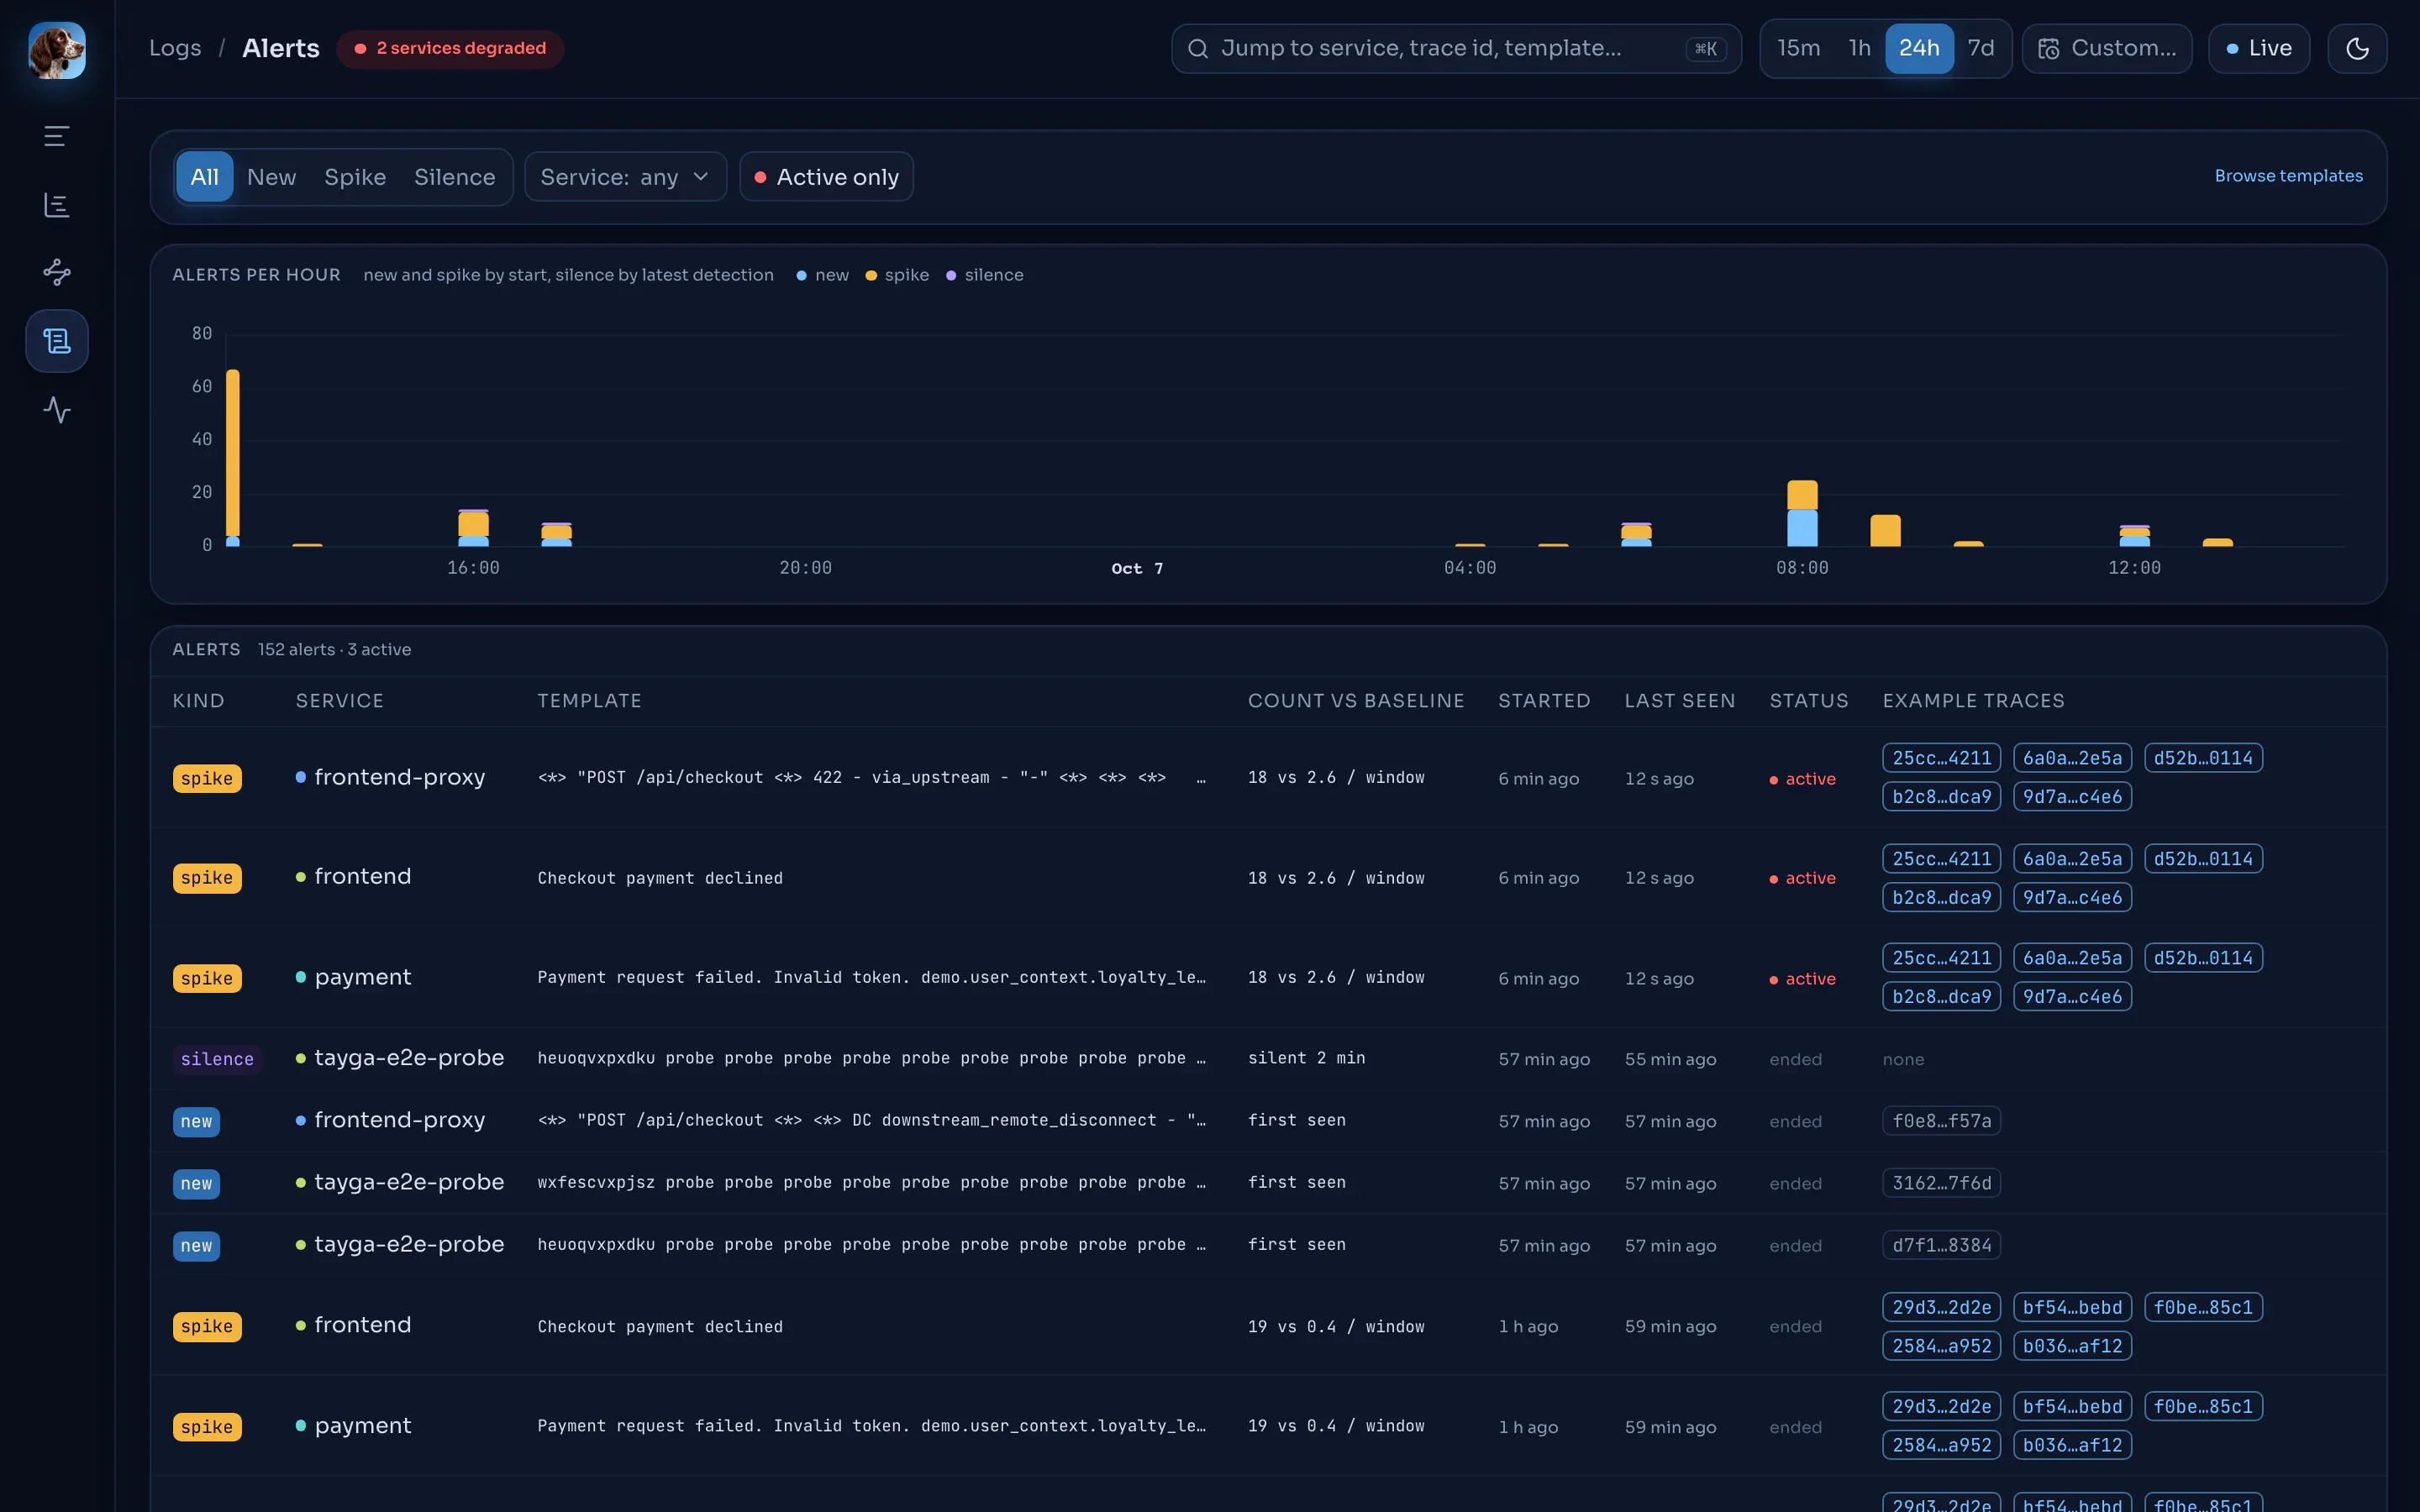Image resolution: width=2420 pixels, height=1512 pixels.
Task: Select the New filter tab
Action: [271, 177]
